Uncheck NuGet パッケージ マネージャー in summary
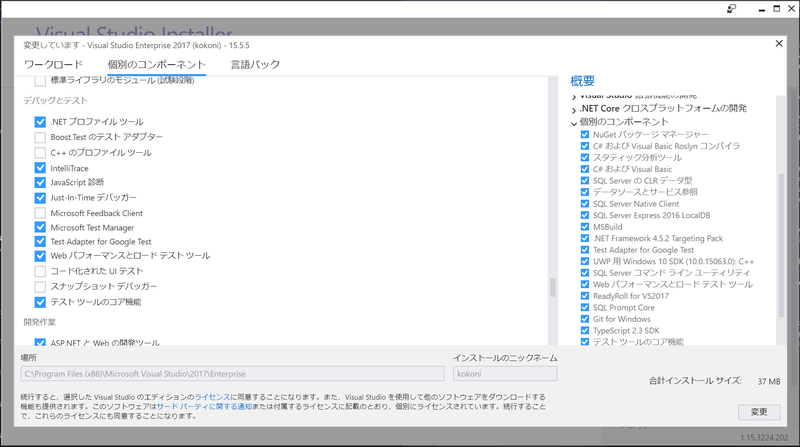Viewport: 800px width, 447px height. [585, 135]
